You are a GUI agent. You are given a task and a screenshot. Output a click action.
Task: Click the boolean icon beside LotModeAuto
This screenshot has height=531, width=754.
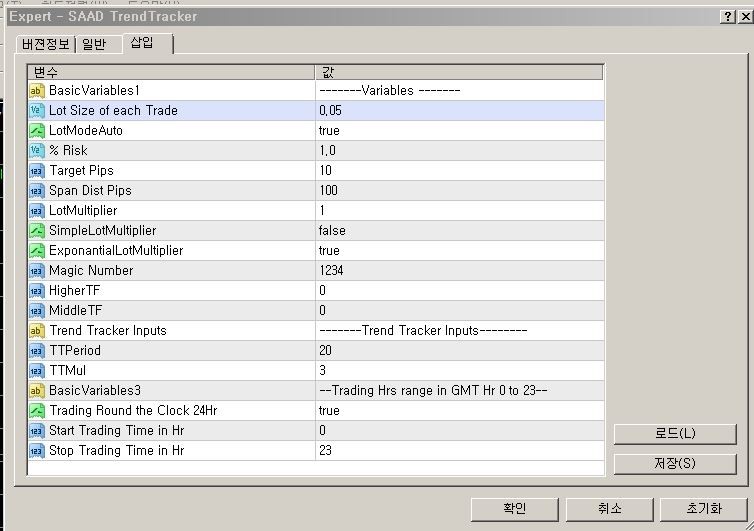(x=37, y=130)
